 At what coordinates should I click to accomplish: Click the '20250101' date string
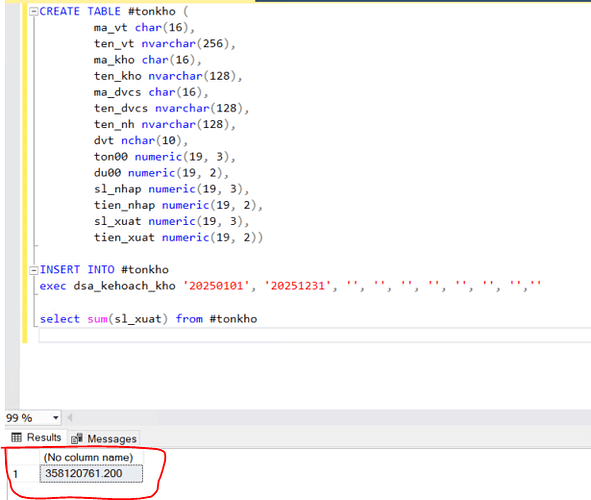click(216, 286)
